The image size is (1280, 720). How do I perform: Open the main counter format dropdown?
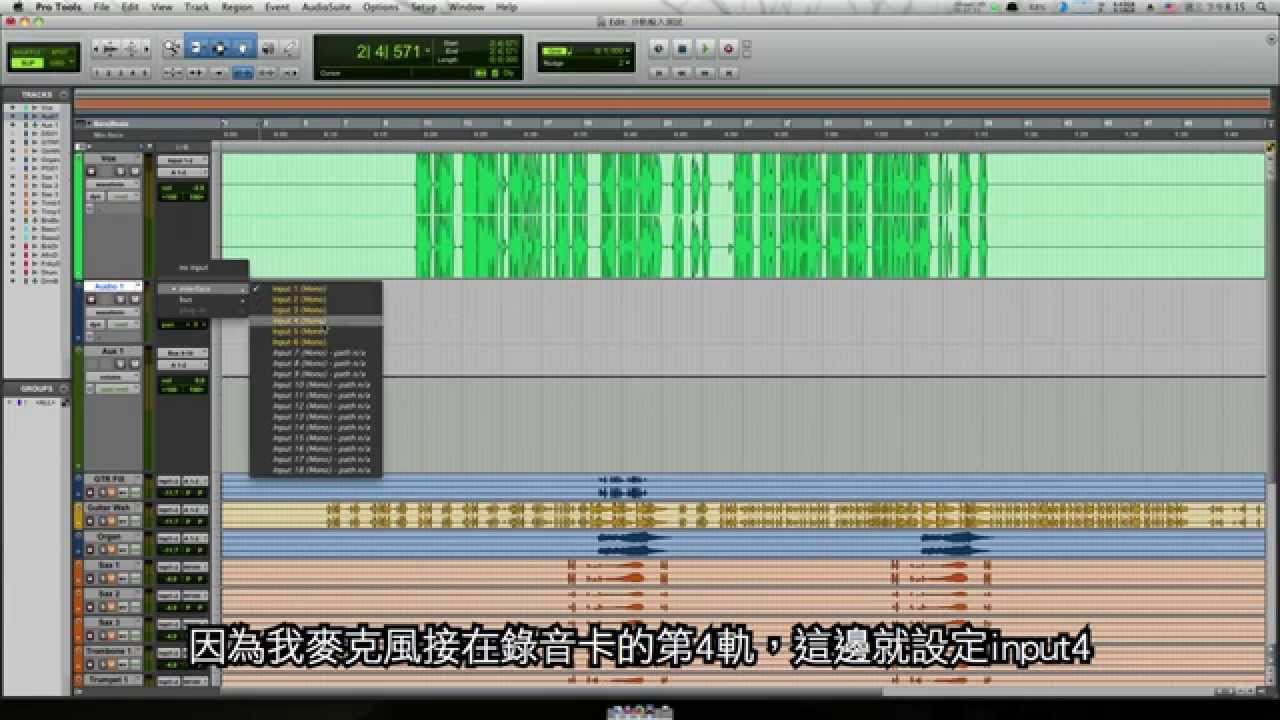pyautogui.click(x=428, y=50)
